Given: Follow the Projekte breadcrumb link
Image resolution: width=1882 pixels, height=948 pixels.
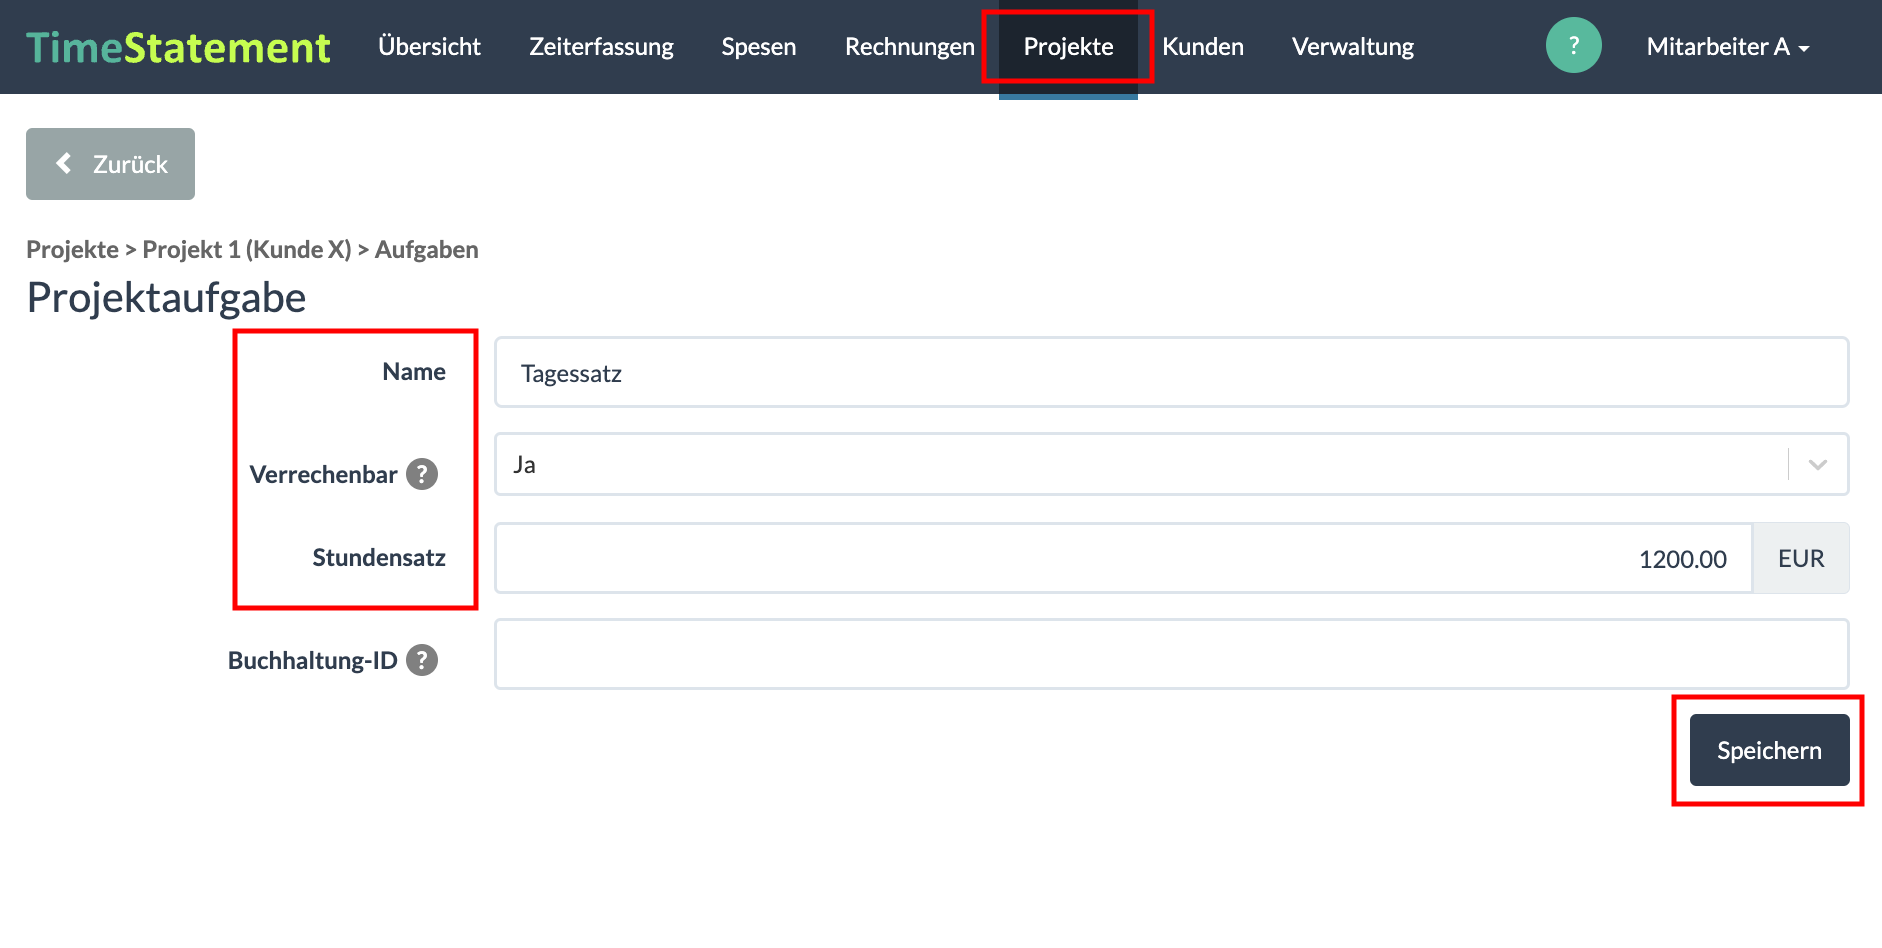Looking at the screenshot, I should [72, 249].
